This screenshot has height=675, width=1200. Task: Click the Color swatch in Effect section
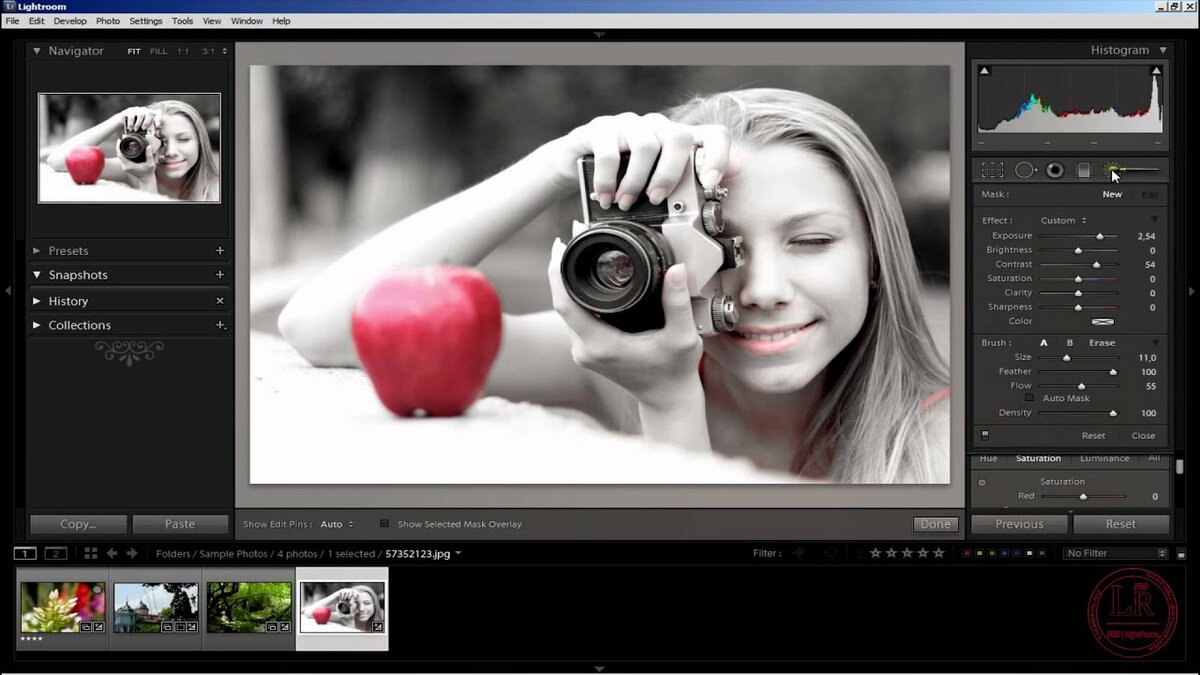[x=1103, y=322]
